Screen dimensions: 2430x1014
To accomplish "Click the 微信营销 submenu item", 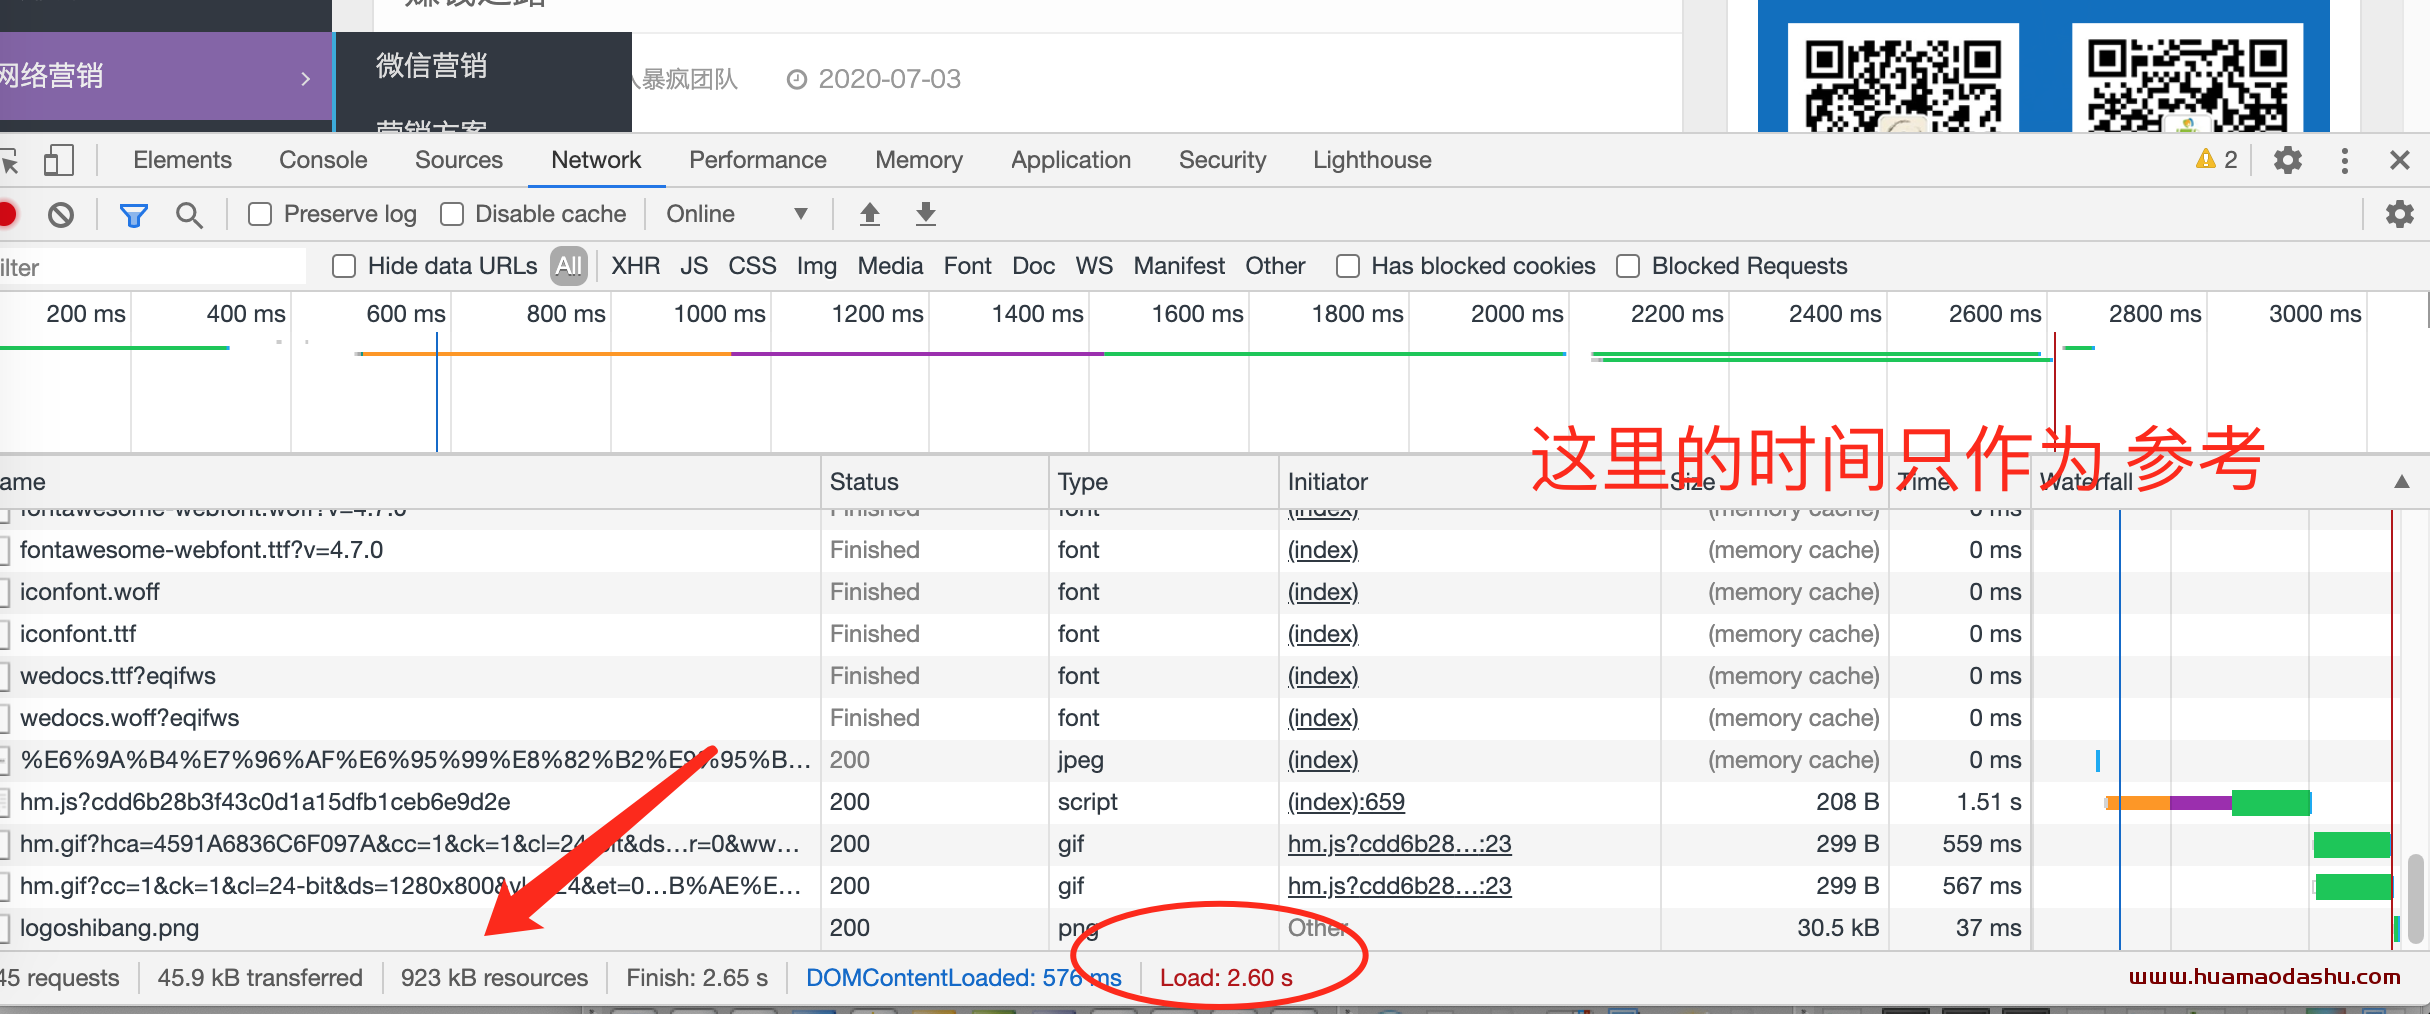I will pos(432,66).
